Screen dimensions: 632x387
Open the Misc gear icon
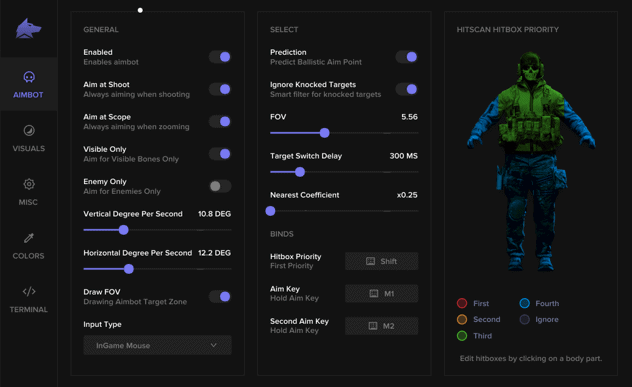(29, 184)
